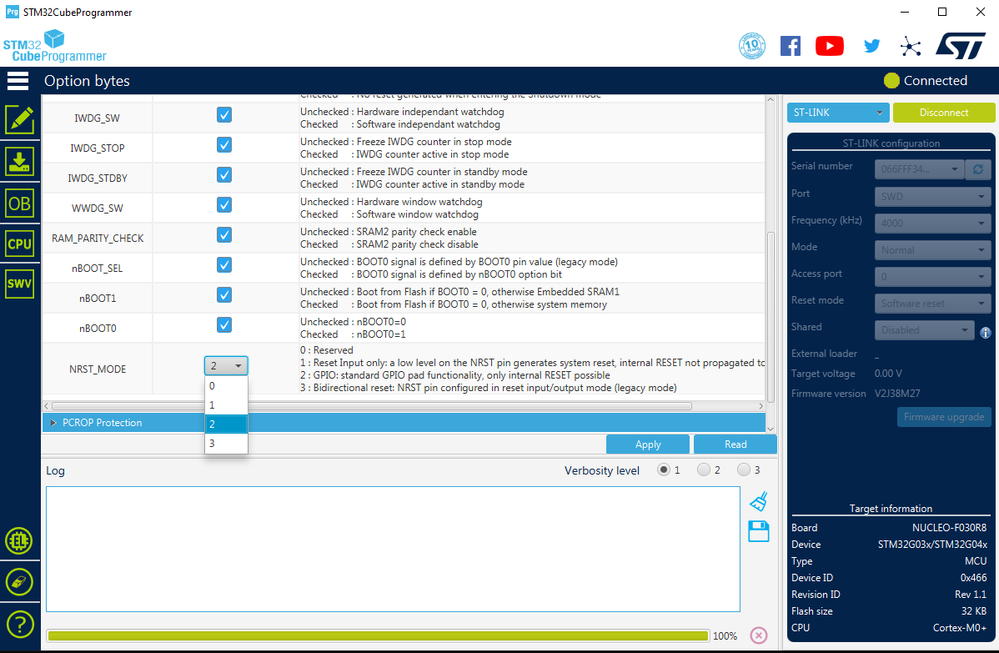Open the SWV serial wire viewer
The width and height of the screenshot is (999, 653).
(20, 283)
